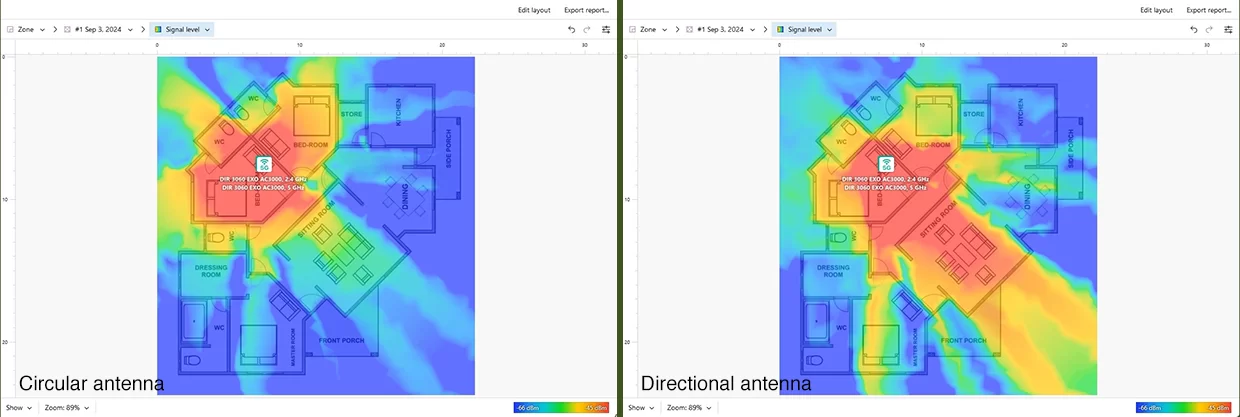Screen dimensions: 1240x417
Task: Click Export report in the Directional antenna panel
Action: 1210,10
